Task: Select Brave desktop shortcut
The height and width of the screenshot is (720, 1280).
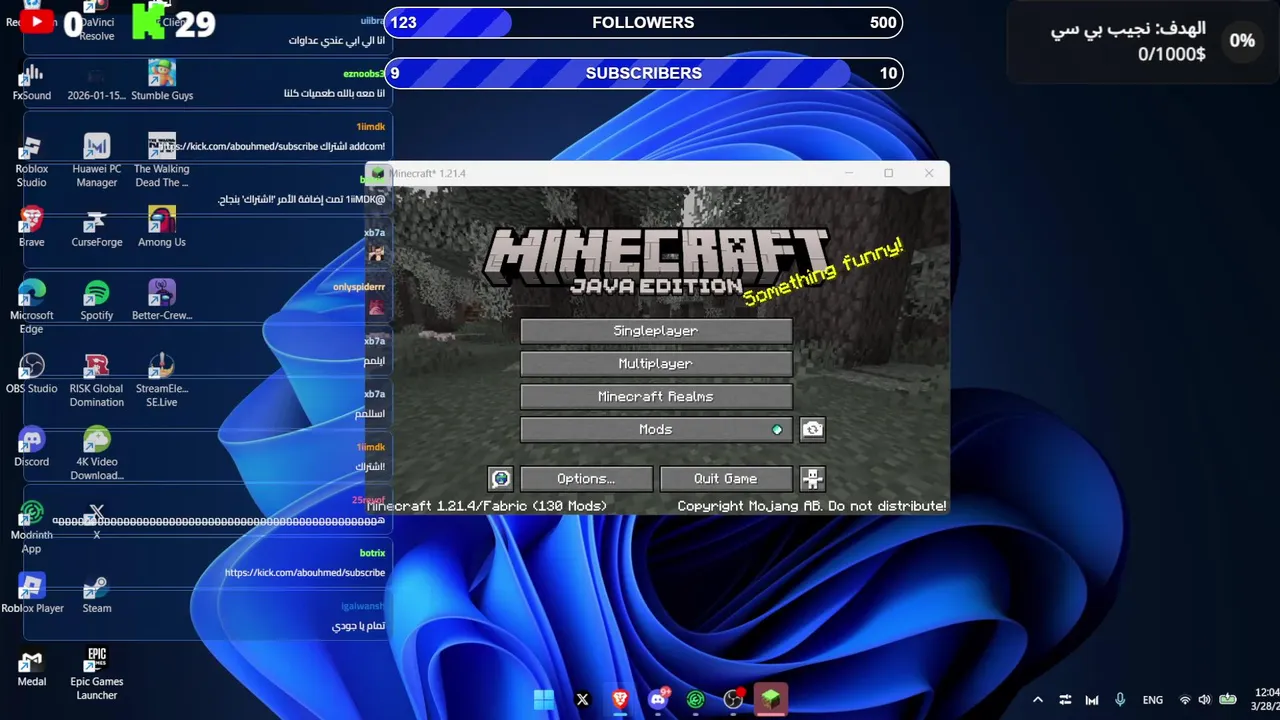Action: tap(32, 227)
